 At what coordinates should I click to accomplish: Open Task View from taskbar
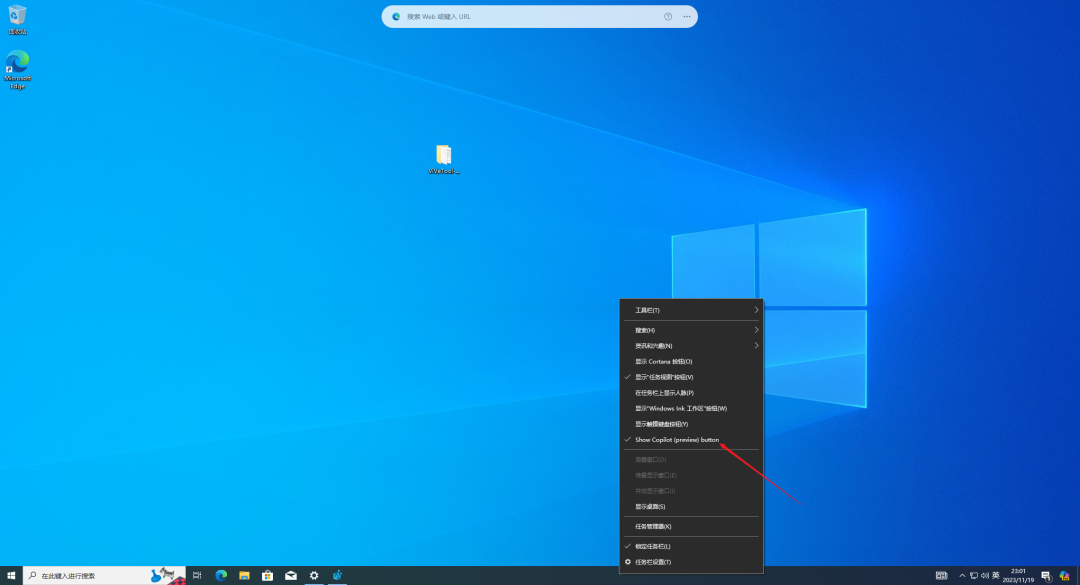coord(197,575)
